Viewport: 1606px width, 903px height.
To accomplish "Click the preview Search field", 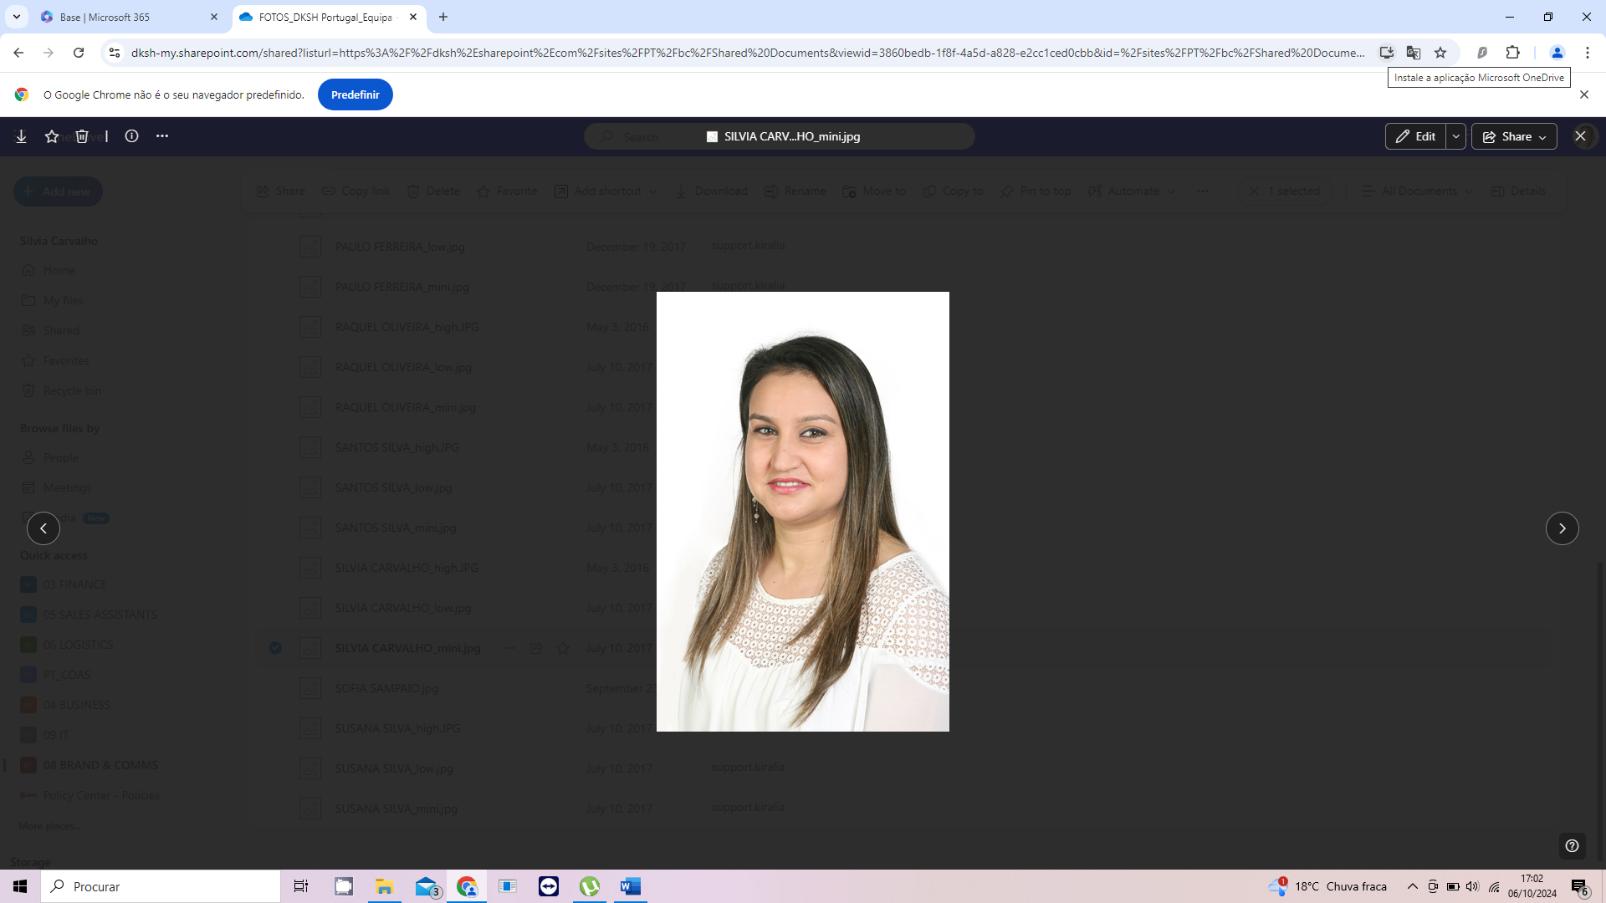I will pos(779,137).
